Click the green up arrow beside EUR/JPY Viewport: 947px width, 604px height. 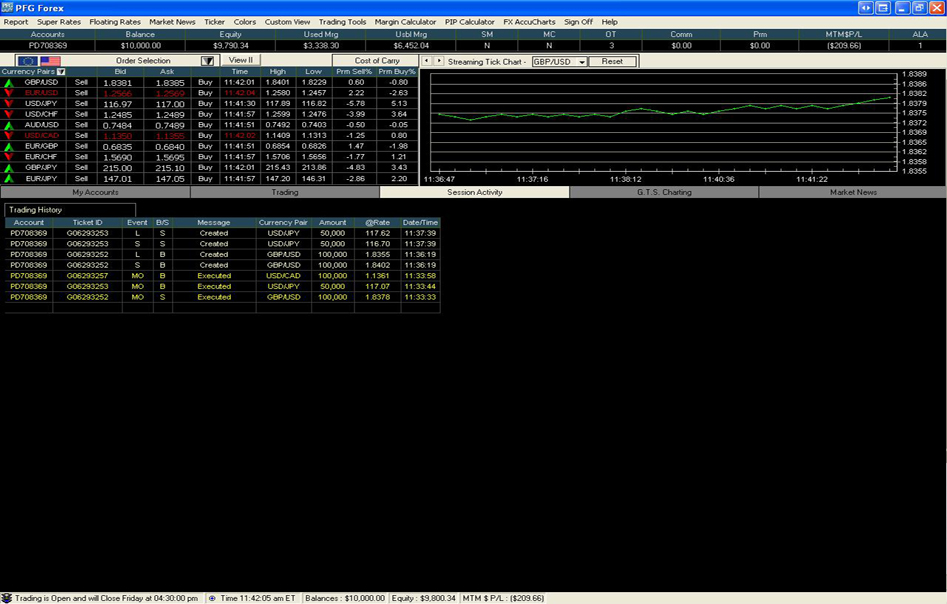coord(8,179)
